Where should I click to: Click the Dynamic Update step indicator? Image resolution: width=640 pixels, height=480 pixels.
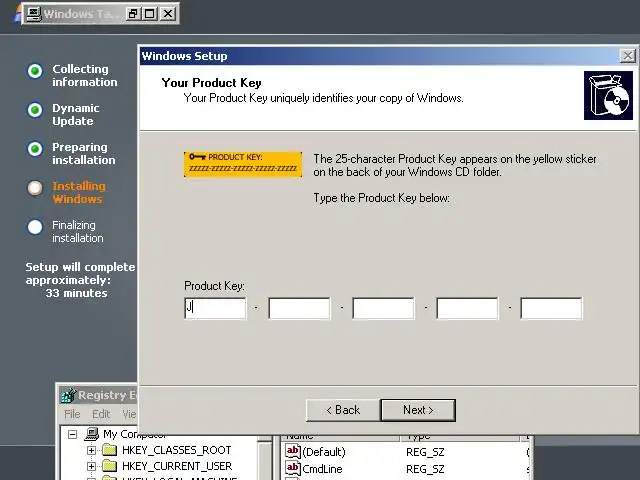point(35,110)
